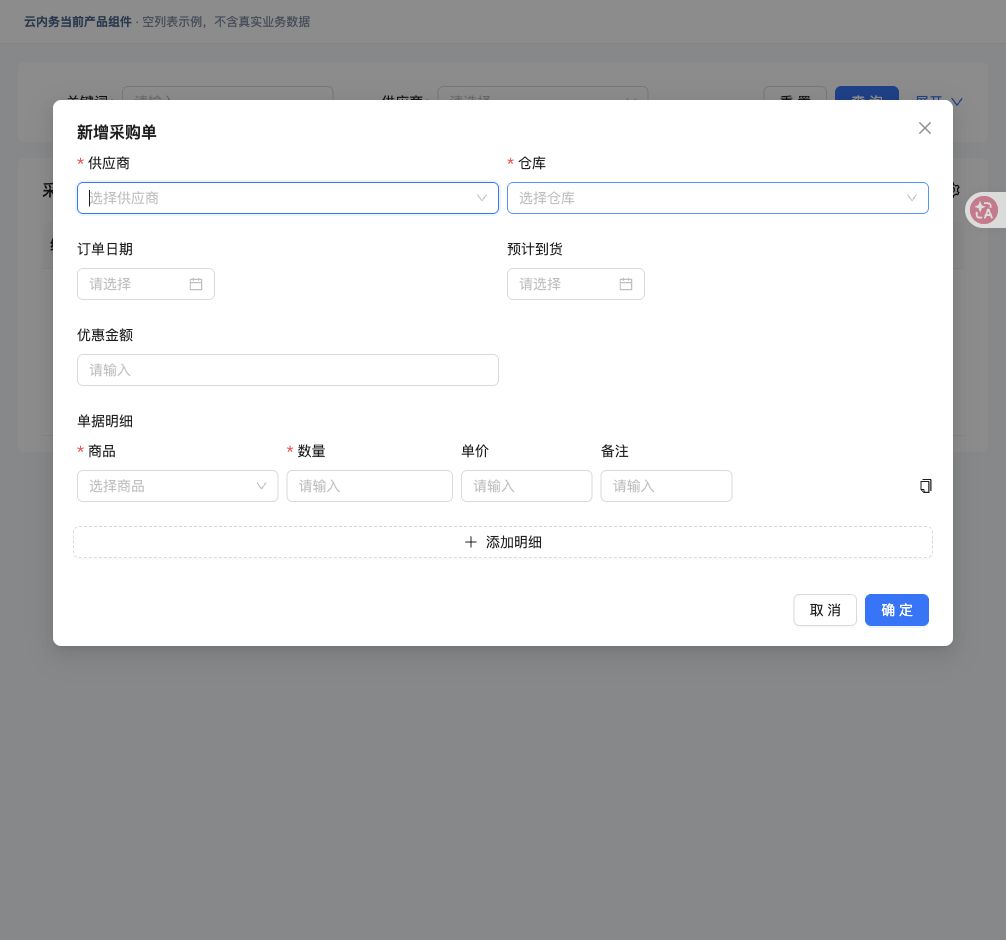This screenshot has height=940, width=1006.
Task: Focus the 备注 input field
Action: pyautogui.click(x=666, y=486)
